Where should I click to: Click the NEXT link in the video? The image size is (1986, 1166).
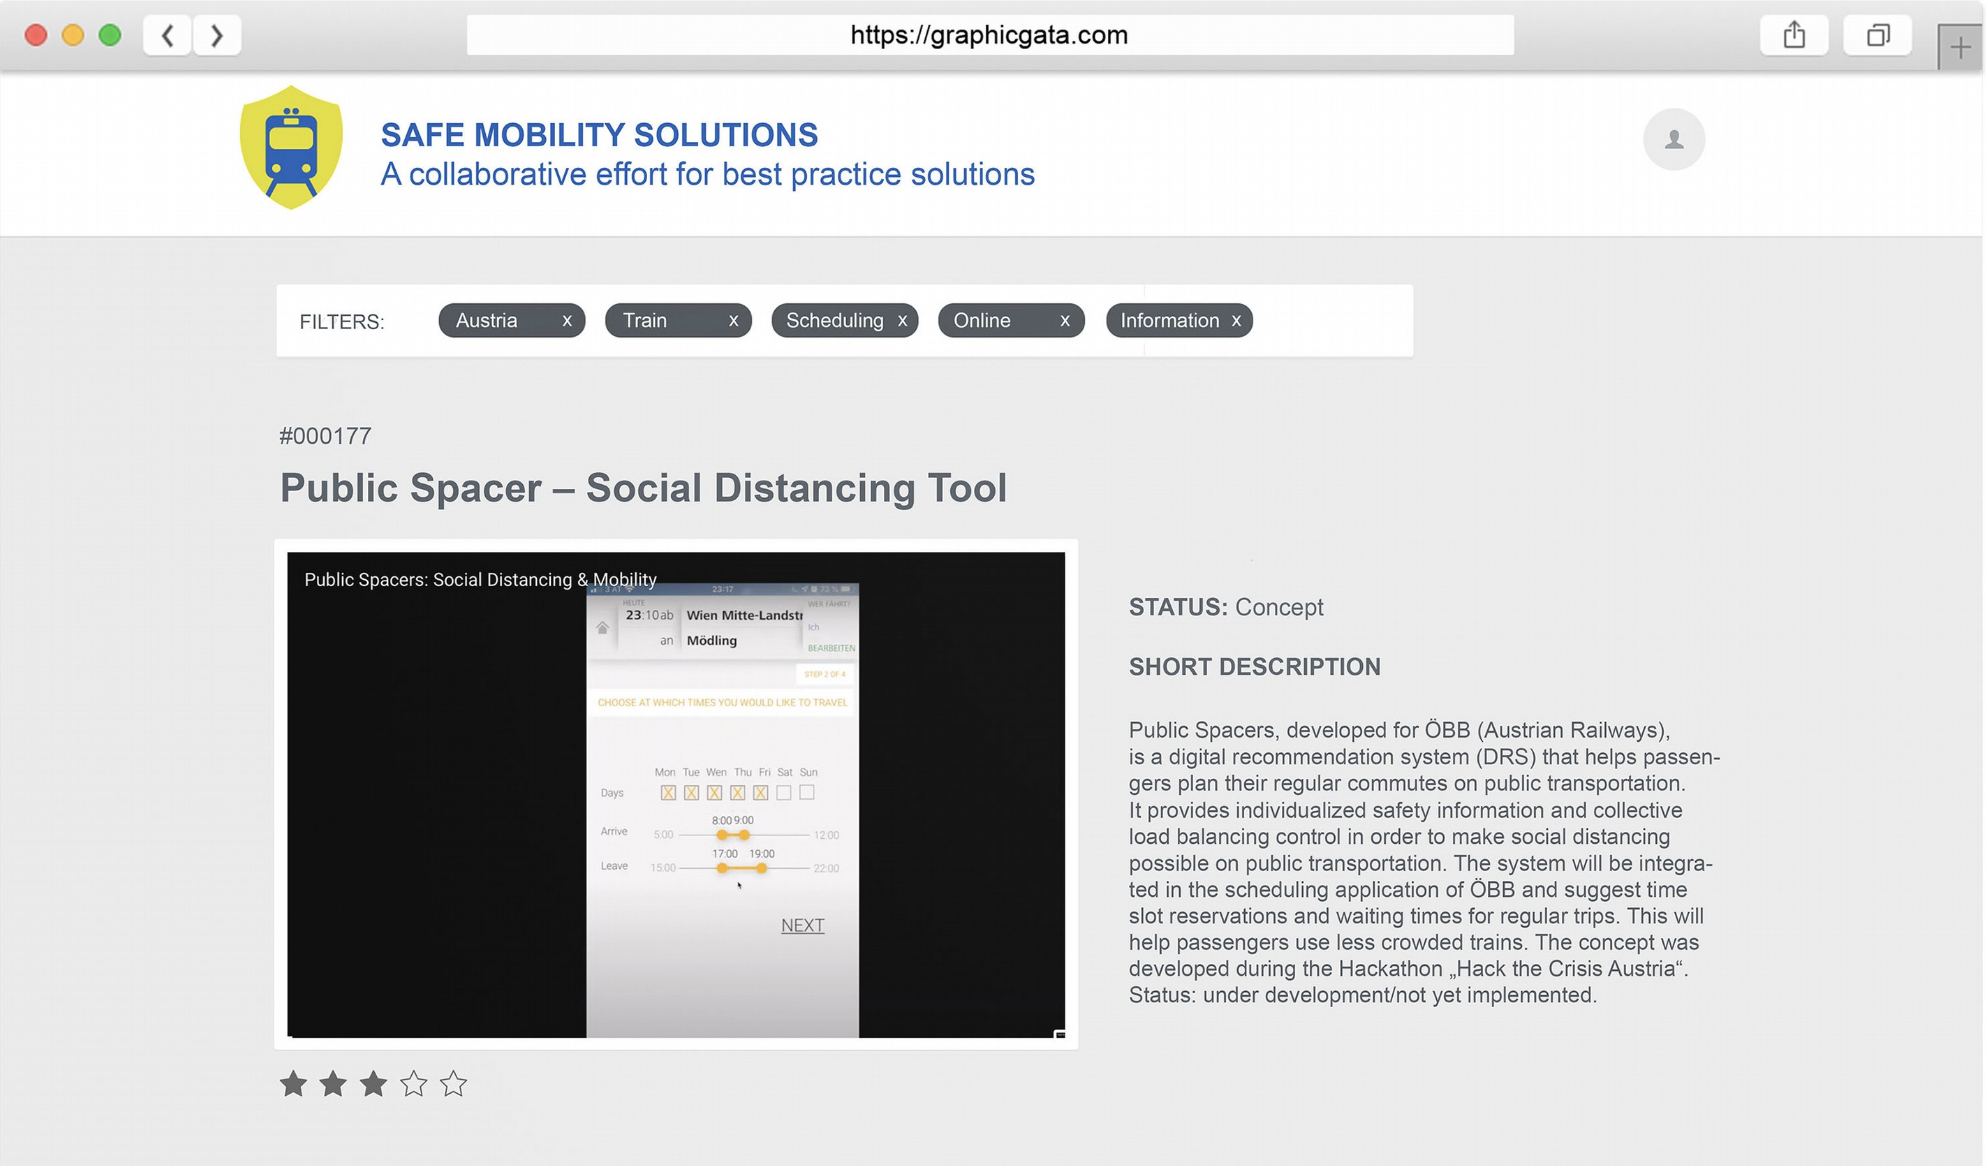click(x=802, y=925)
